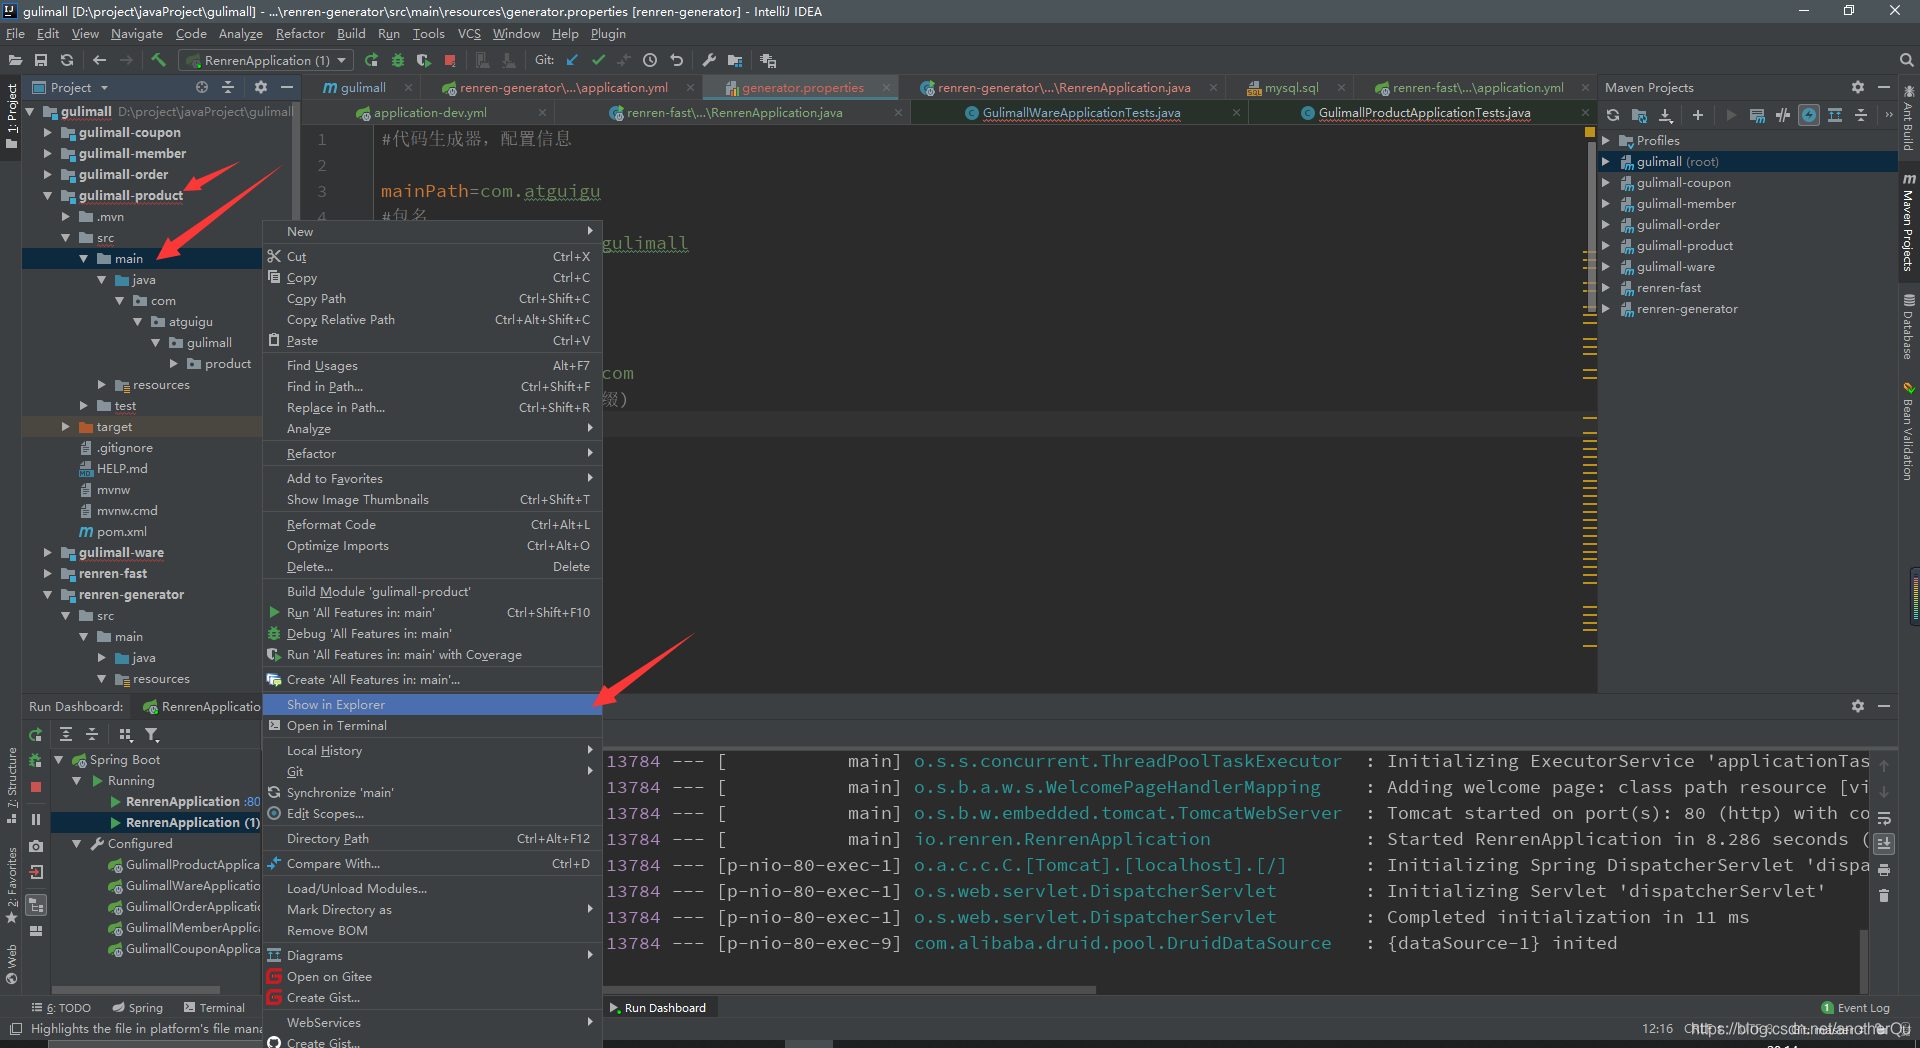Click the Git Commit green checkmark
The width and height of the screenshot is (1920, 1048).
click(x=598, y=60)
